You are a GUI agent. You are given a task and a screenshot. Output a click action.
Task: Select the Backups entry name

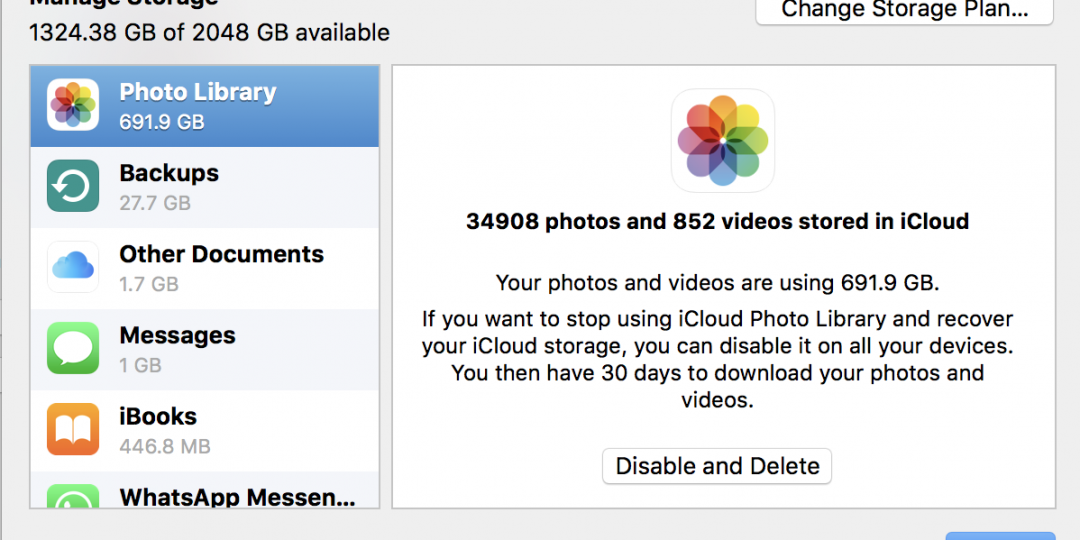coord(169,173)
